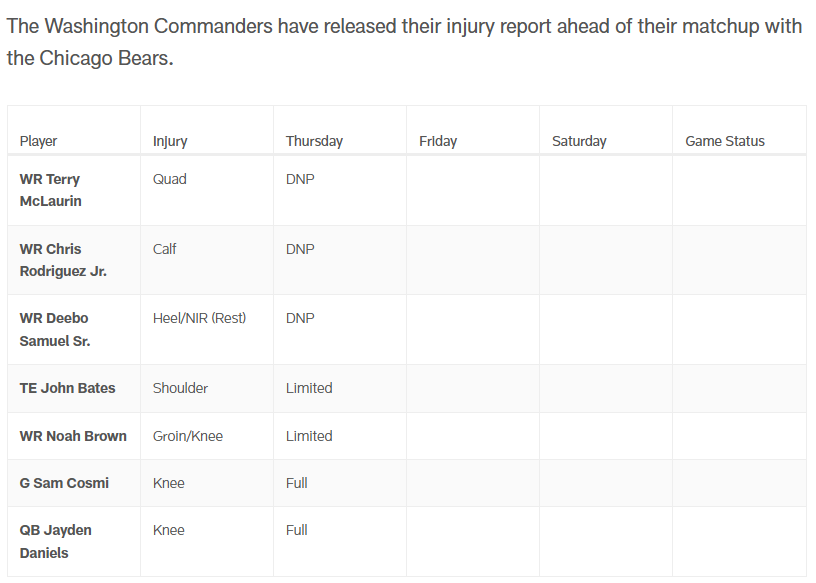Click G Sam Cosmi name
This screenshot has height=583, width=816.
(64, 483)
